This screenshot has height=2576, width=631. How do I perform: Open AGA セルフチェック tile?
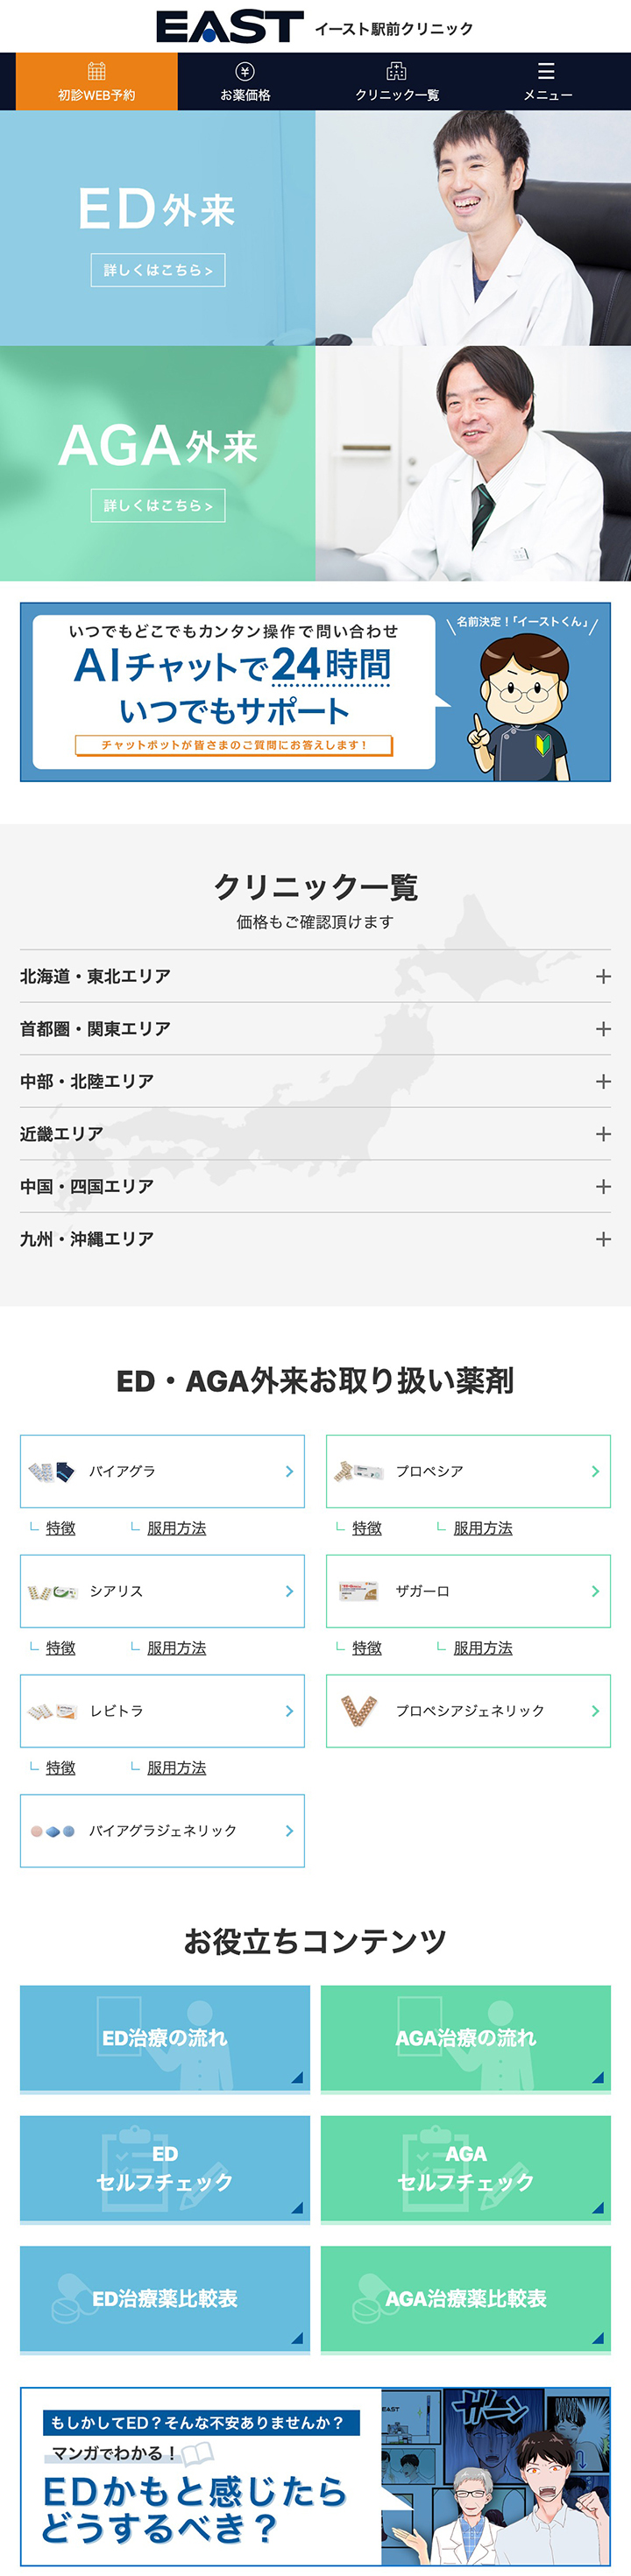tap(466, 2169)
